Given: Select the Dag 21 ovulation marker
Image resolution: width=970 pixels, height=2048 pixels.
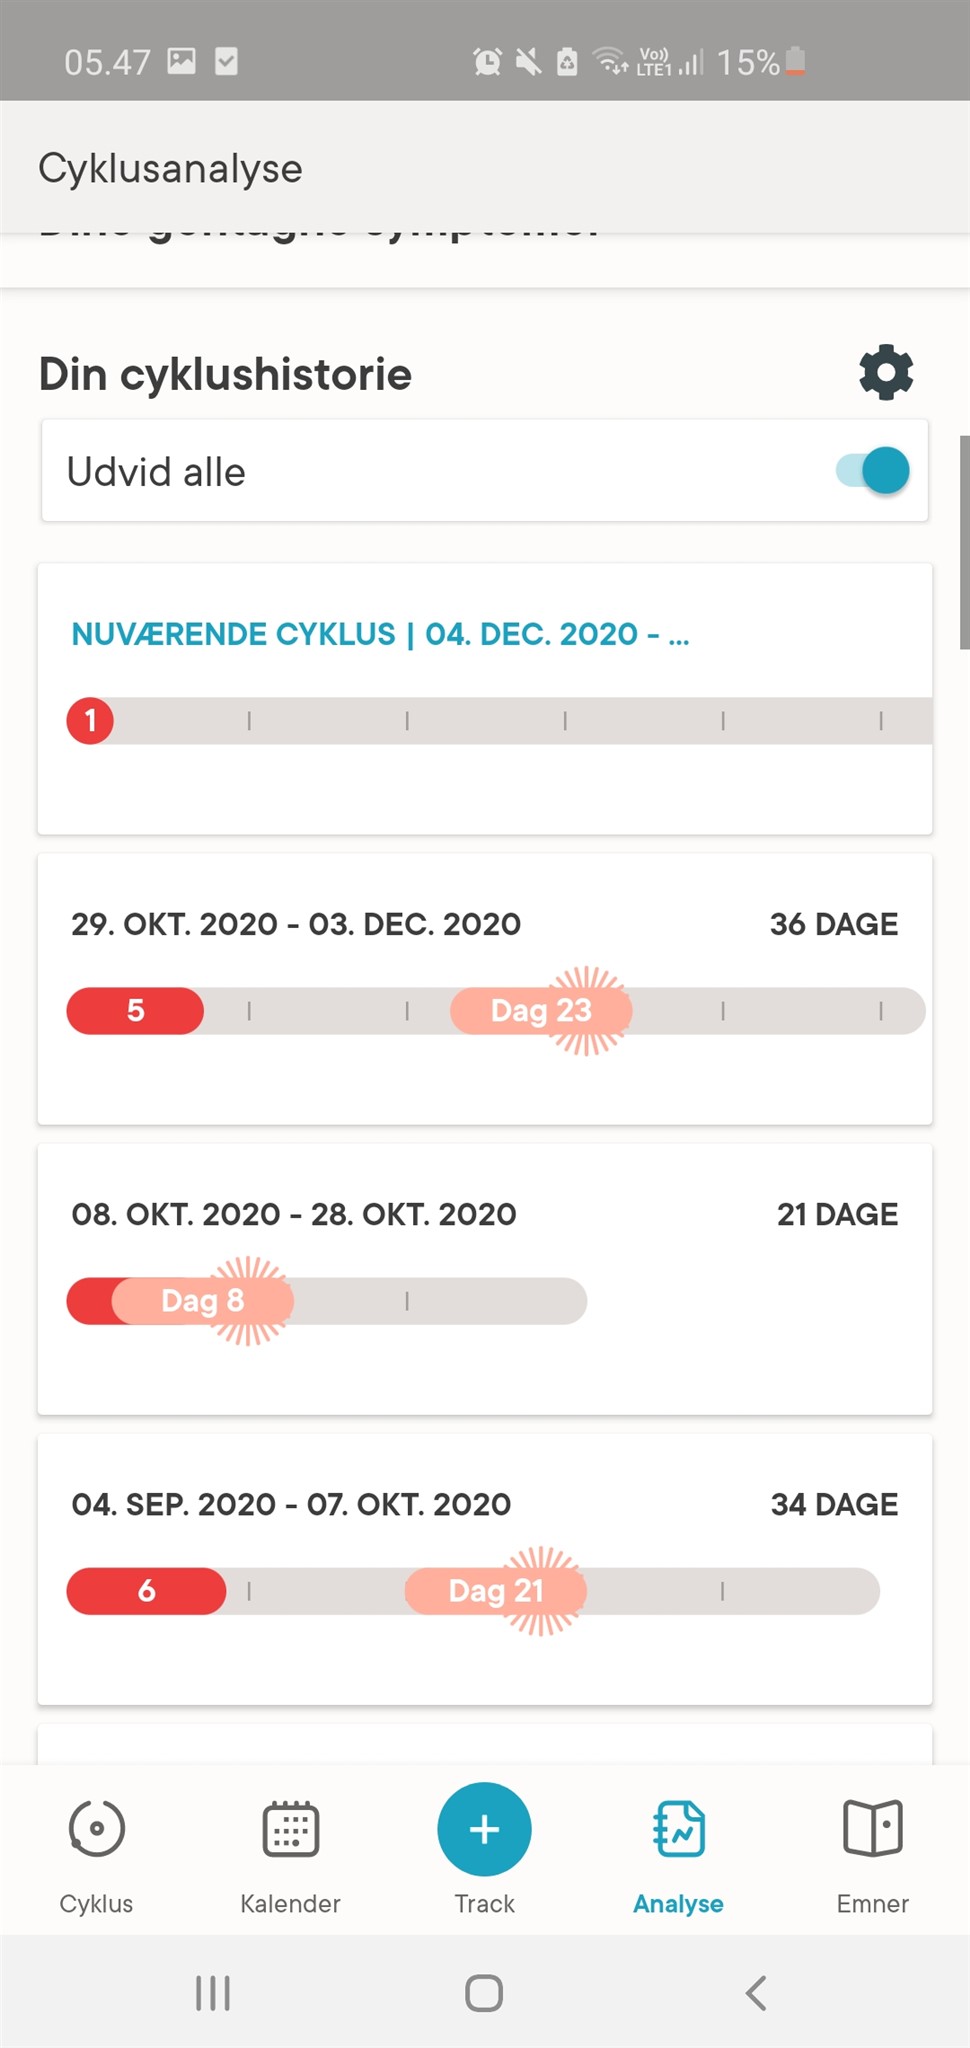Looking at the screenshot, I should tap(496, 1590).
